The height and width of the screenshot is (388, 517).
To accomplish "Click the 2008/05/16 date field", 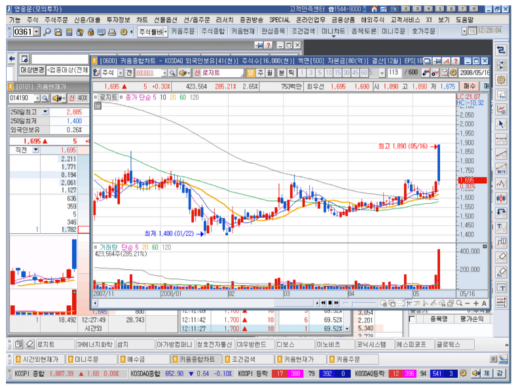I will tap(474, 73).
